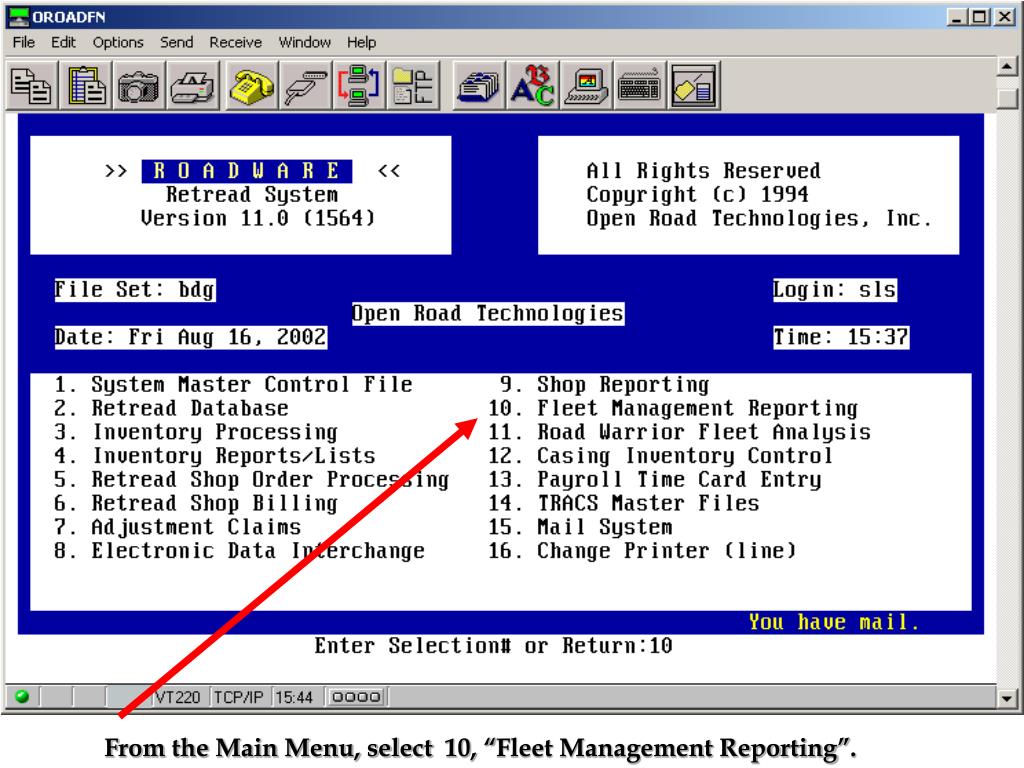1024x768 pixels.
Task: Click the disconnect plug toolbar icon
Action: click(x=305, y=86)
